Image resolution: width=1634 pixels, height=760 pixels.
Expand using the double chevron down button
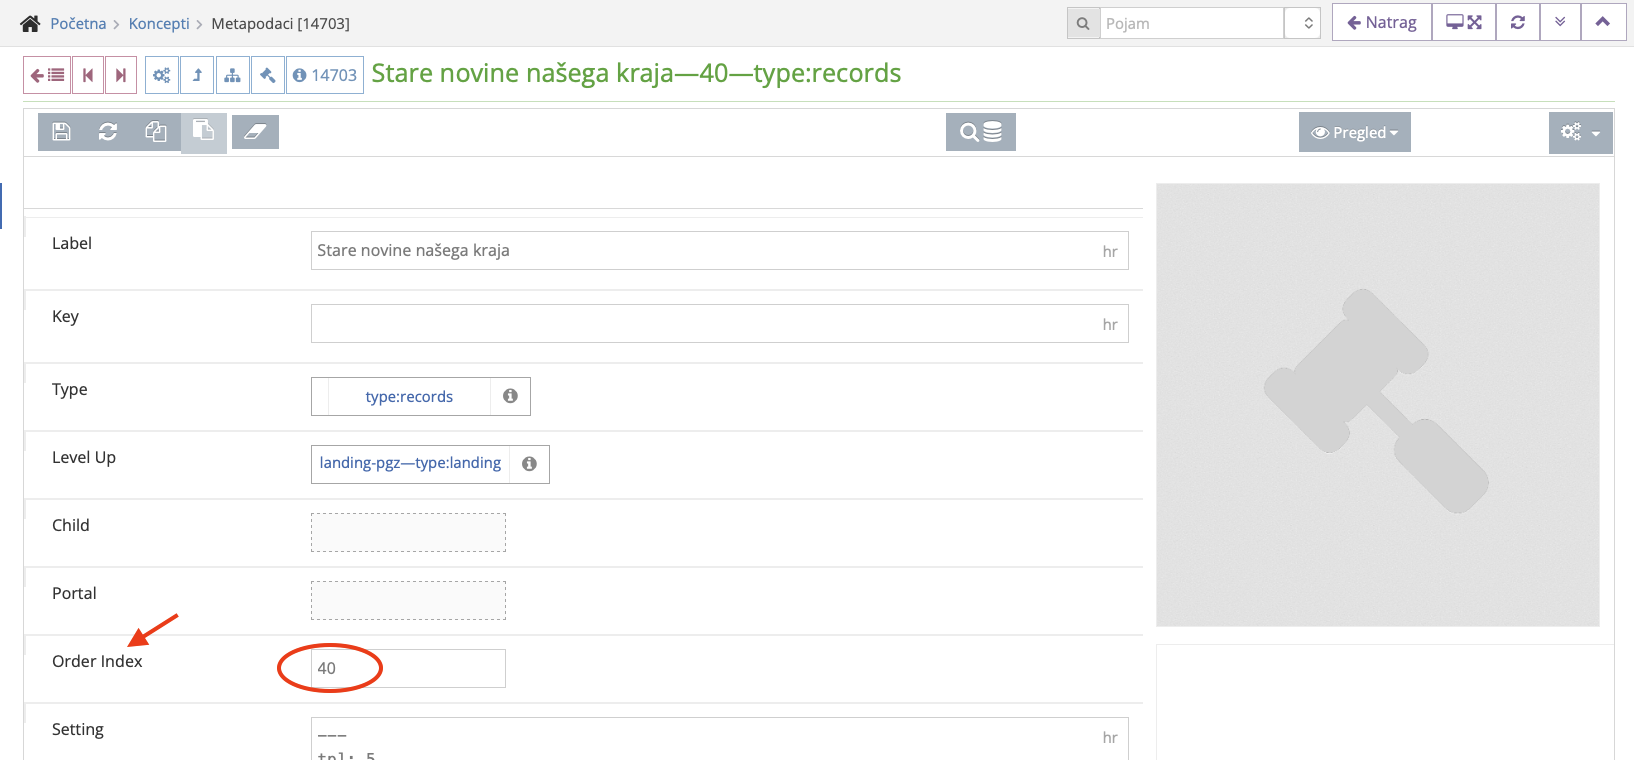pyautogui.click(x=1560, y=22)
